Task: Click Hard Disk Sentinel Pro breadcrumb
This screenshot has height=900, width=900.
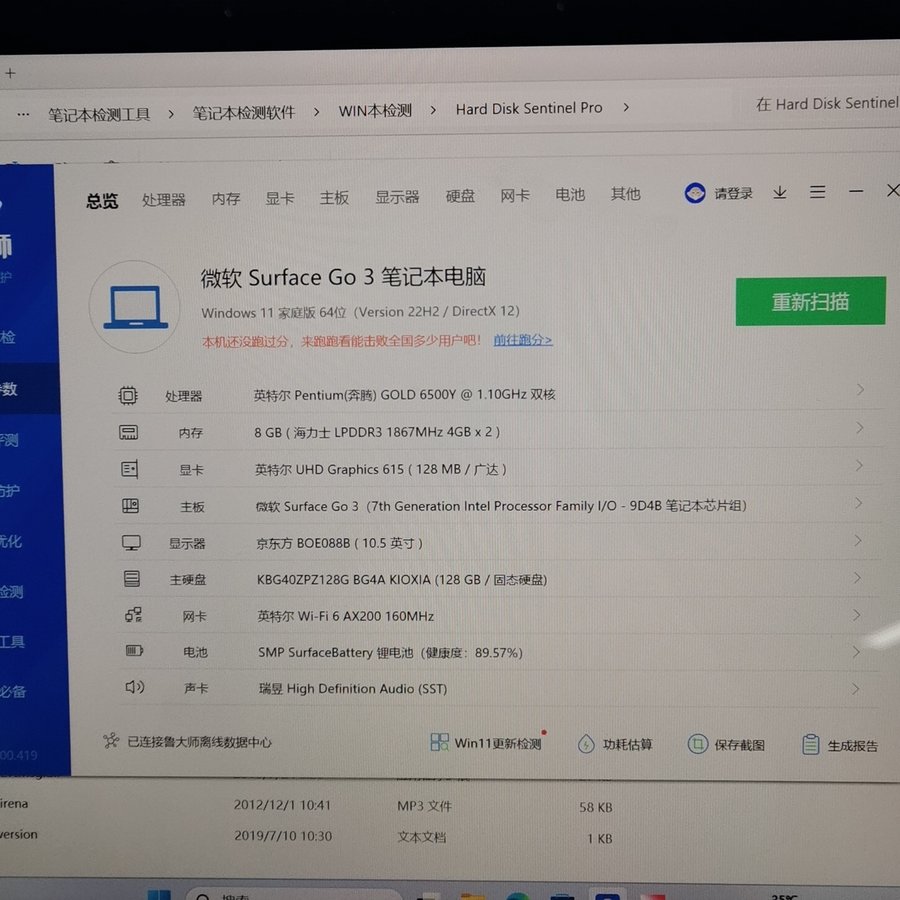Action: click(529, 108)
